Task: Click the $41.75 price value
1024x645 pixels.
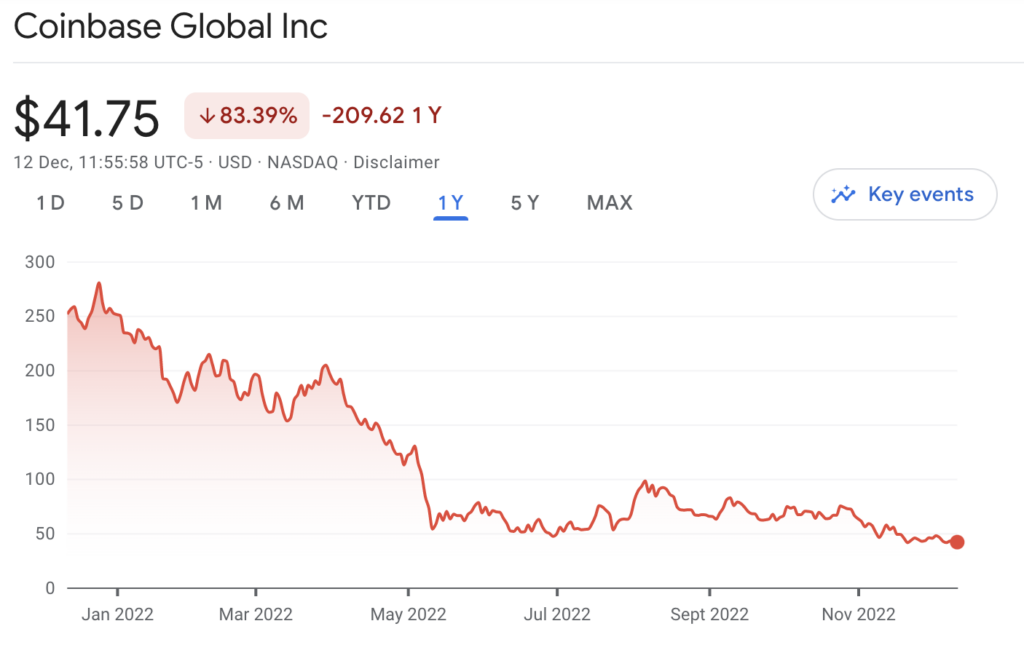Action: point(86,118)
